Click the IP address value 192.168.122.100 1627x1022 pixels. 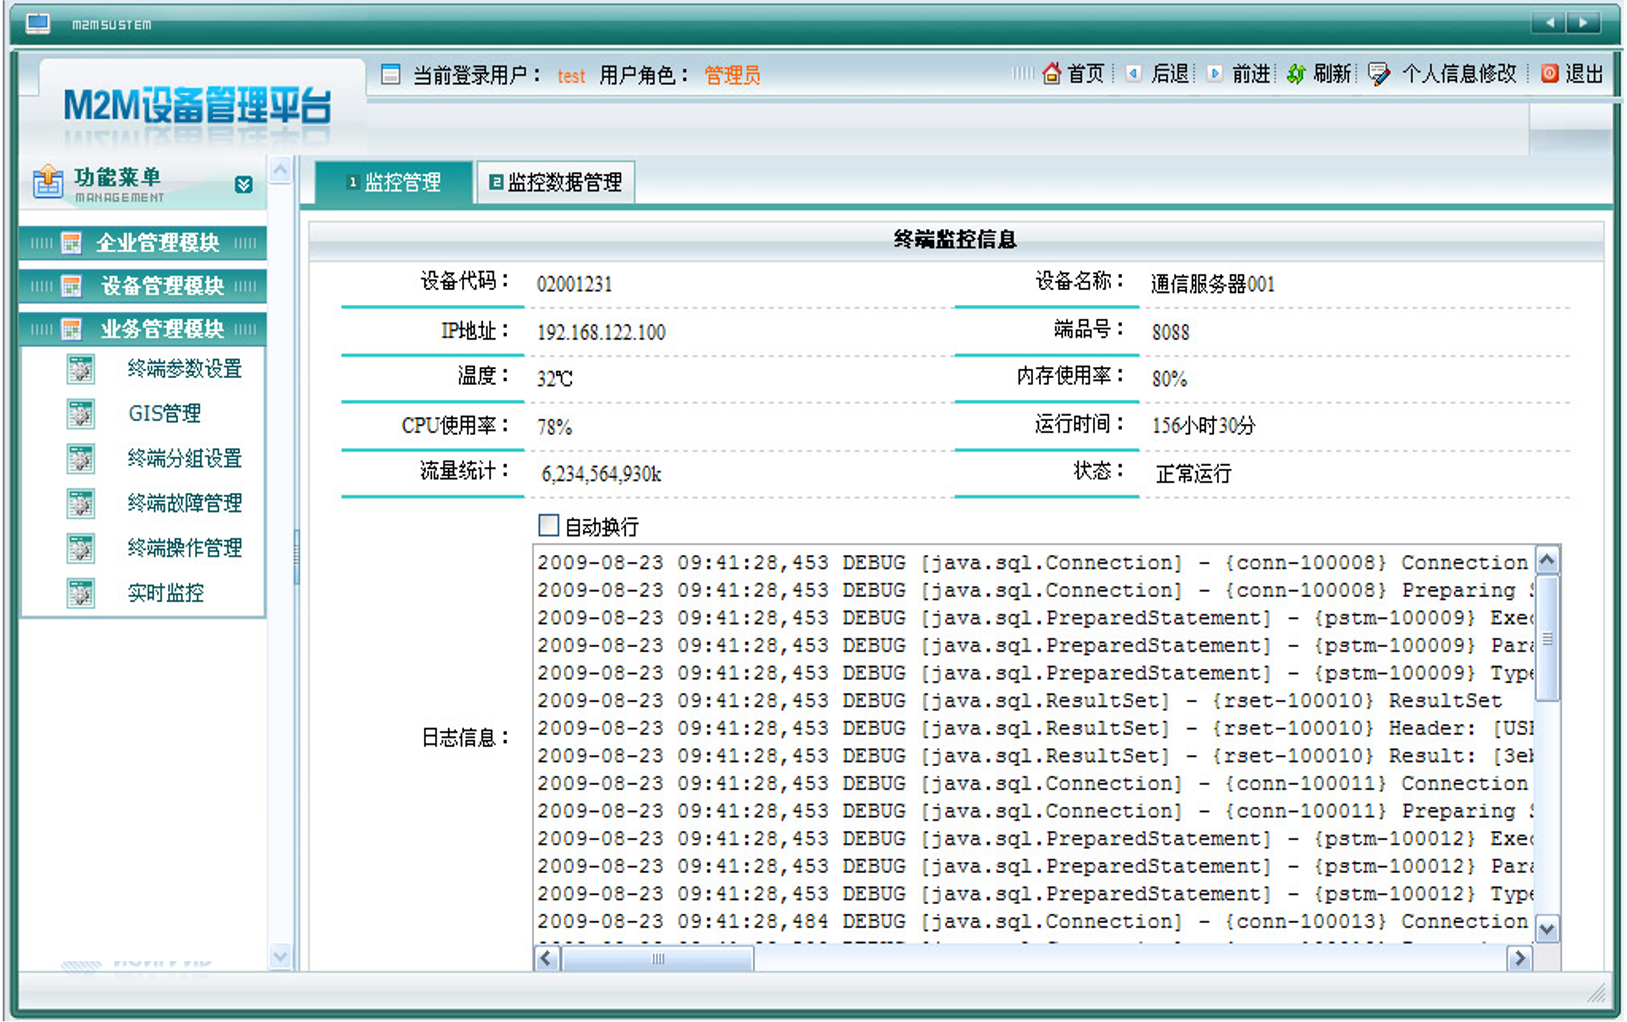pos(601,332)
